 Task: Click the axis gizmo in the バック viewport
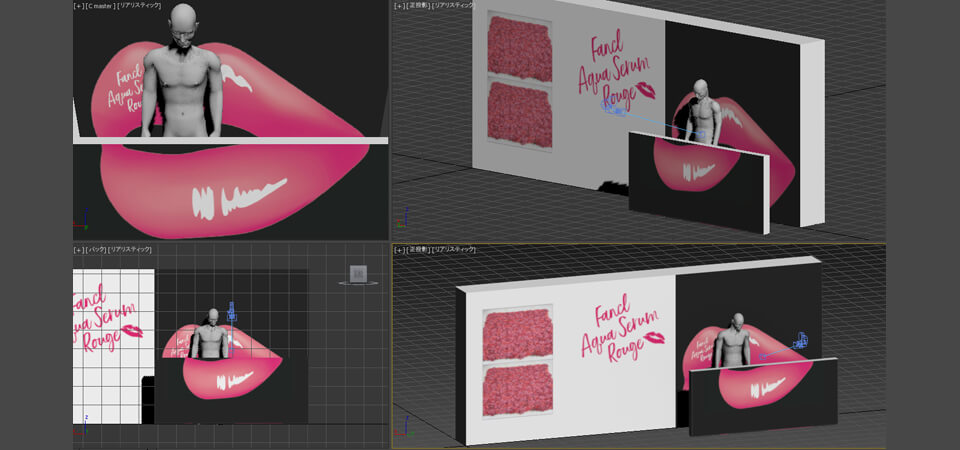[x=81, y=424]
